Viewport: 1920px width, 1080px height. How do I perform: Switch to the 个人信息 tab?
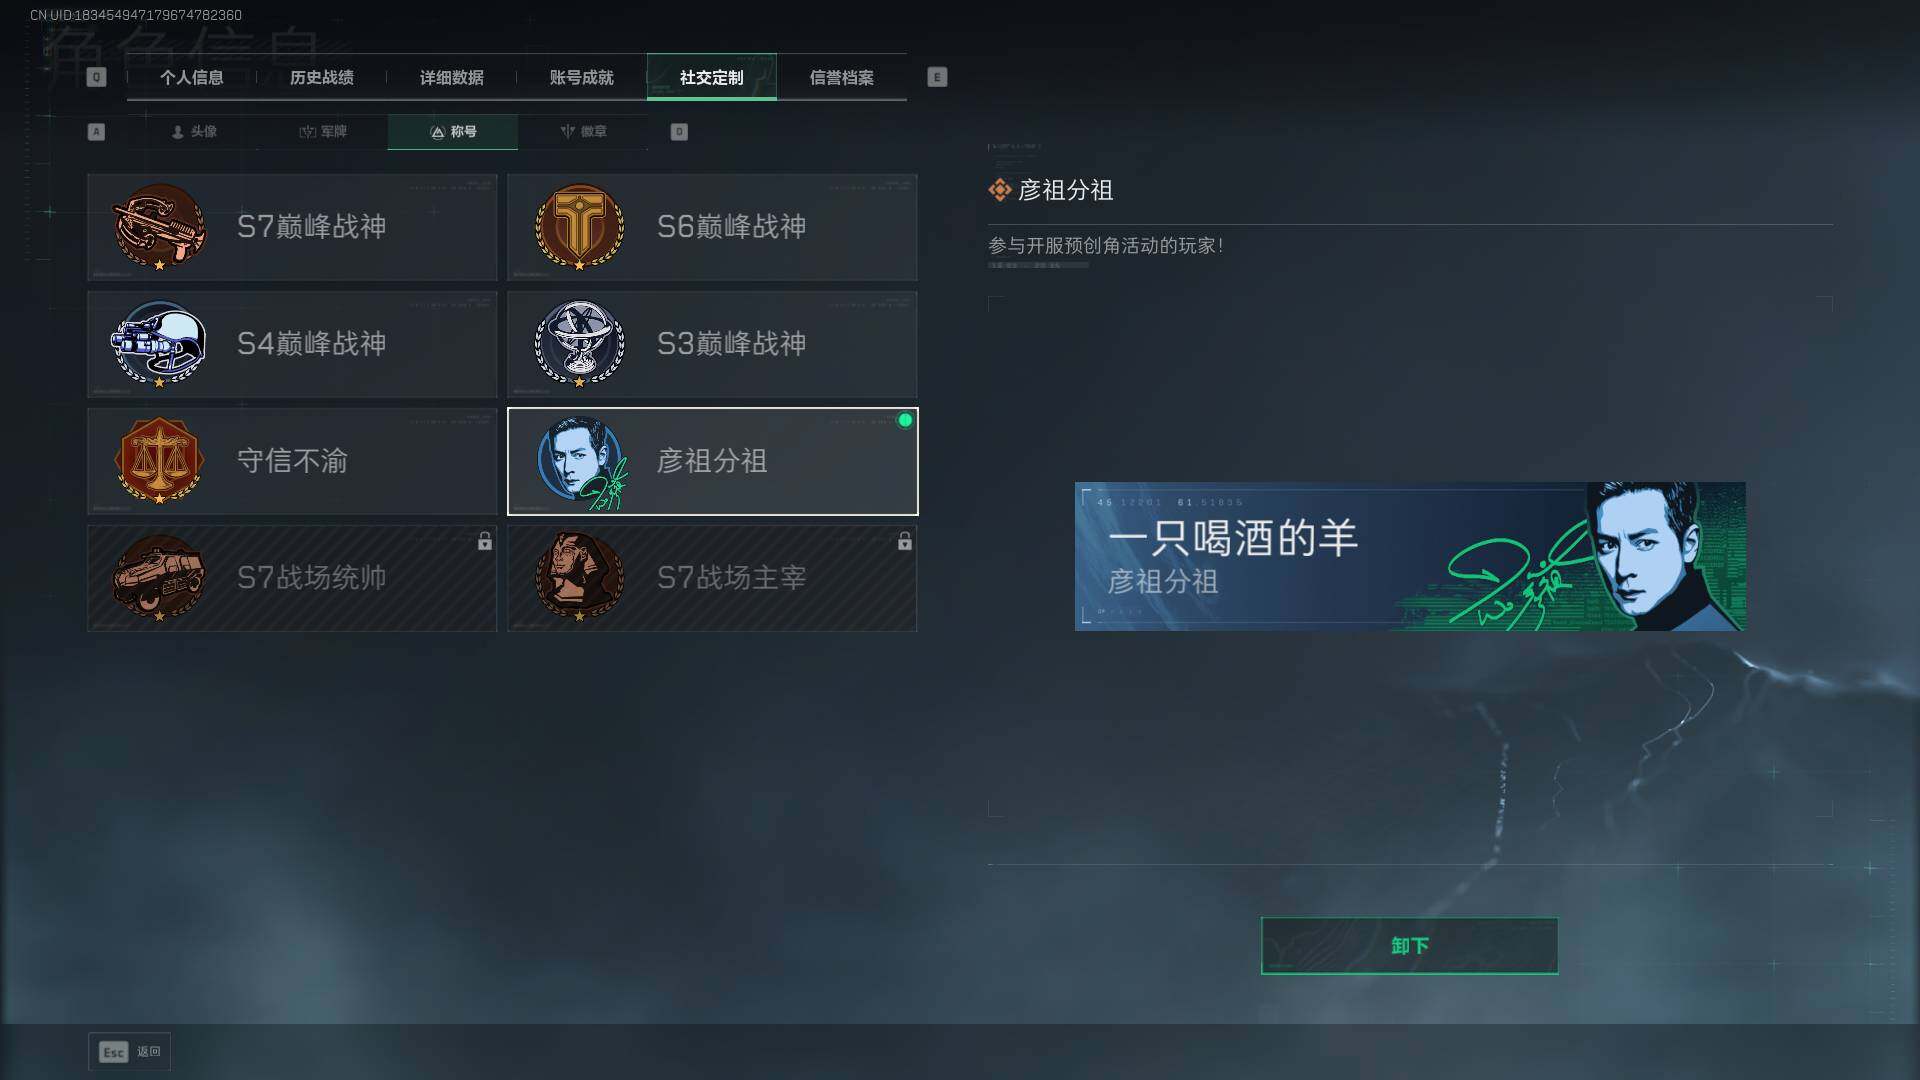[192, 77]
